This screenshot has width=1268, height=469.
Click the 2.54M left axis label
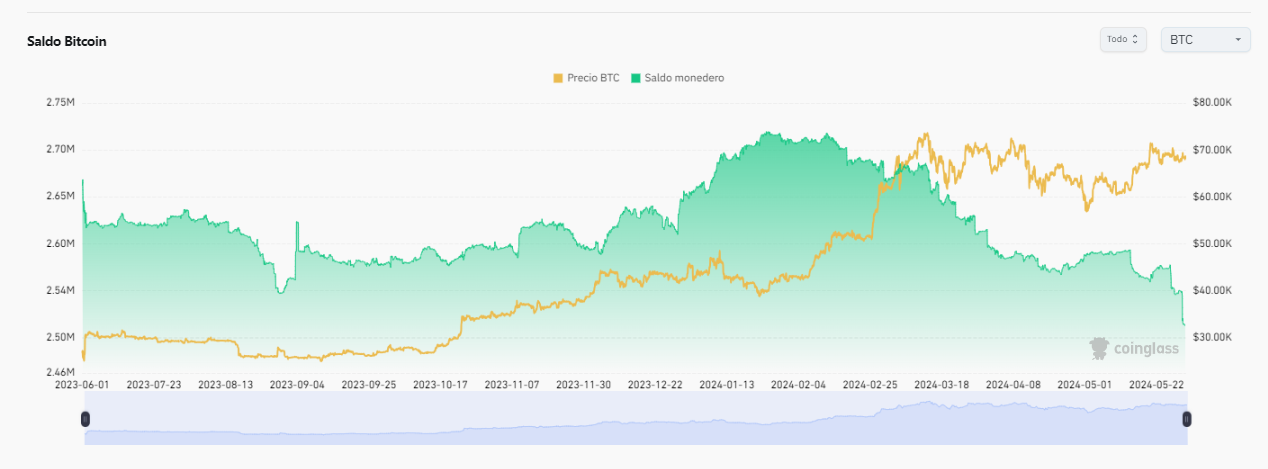(x=60, y=290)
